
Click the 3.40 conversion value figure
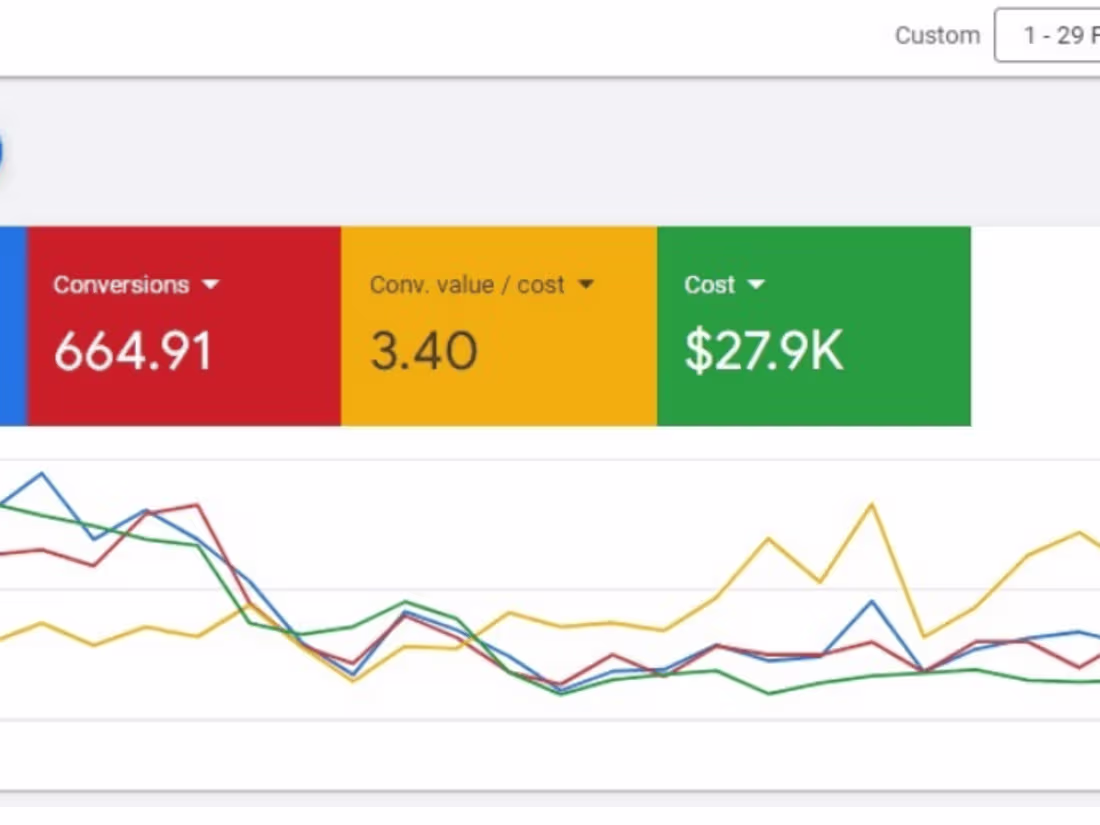coord(423,350)
